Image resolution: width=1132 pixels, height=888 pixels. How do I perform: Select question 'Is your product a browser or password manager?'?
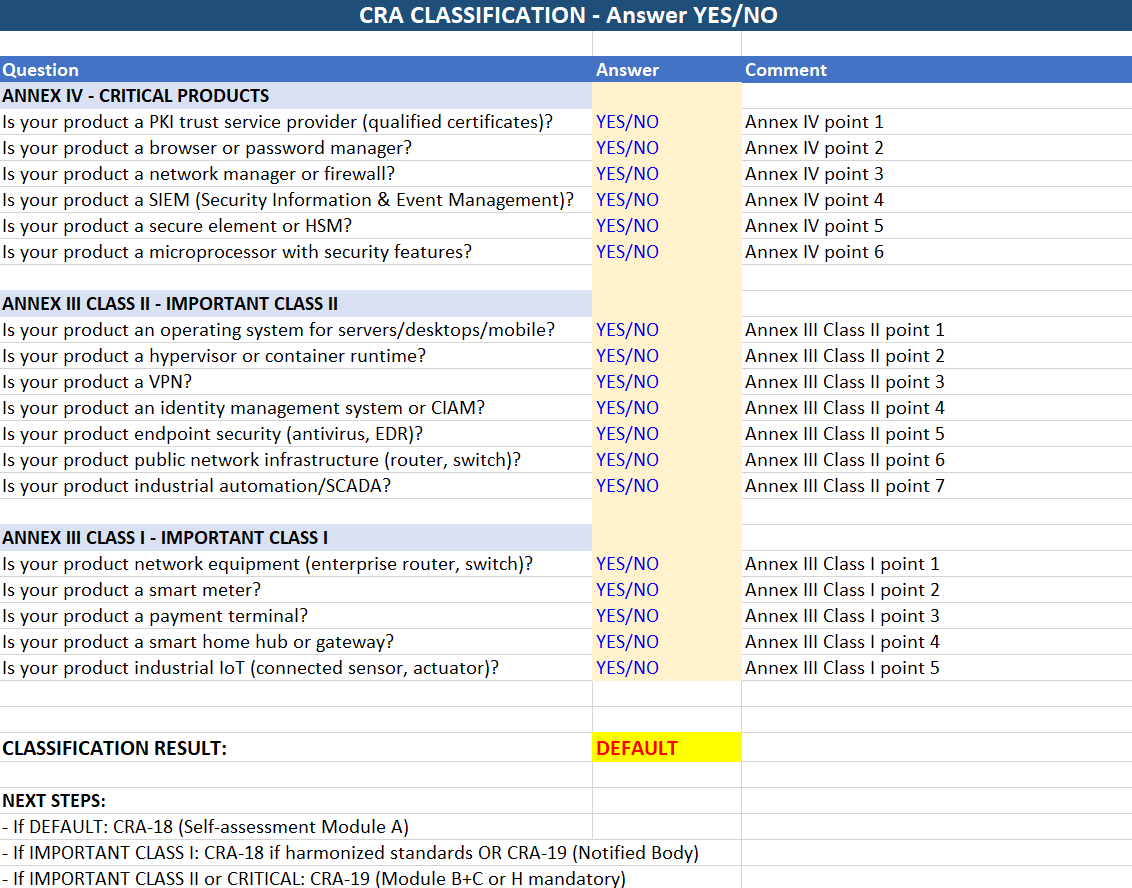point(207,148)
